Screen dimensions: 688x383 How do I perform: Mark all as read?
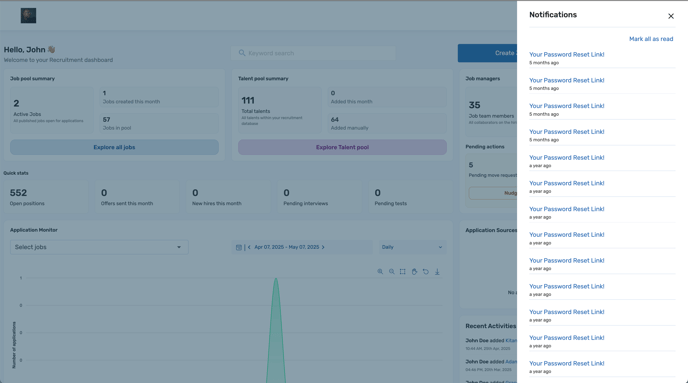(x=651, y=39)
